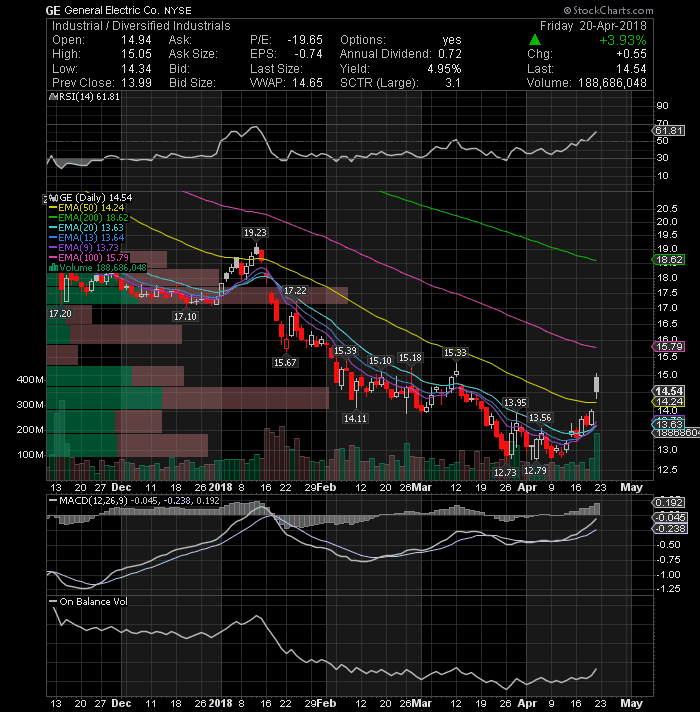Select the Low value 14.34

[x=136, y=69]
